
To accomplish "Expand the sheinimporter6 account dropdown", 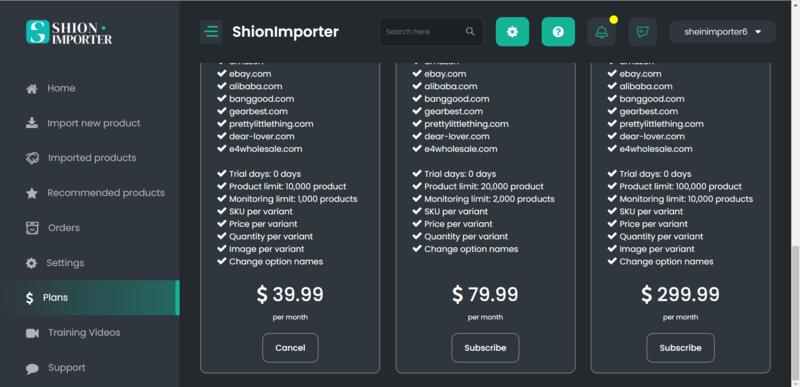I will pyautogui.click(x=722, y=32).
